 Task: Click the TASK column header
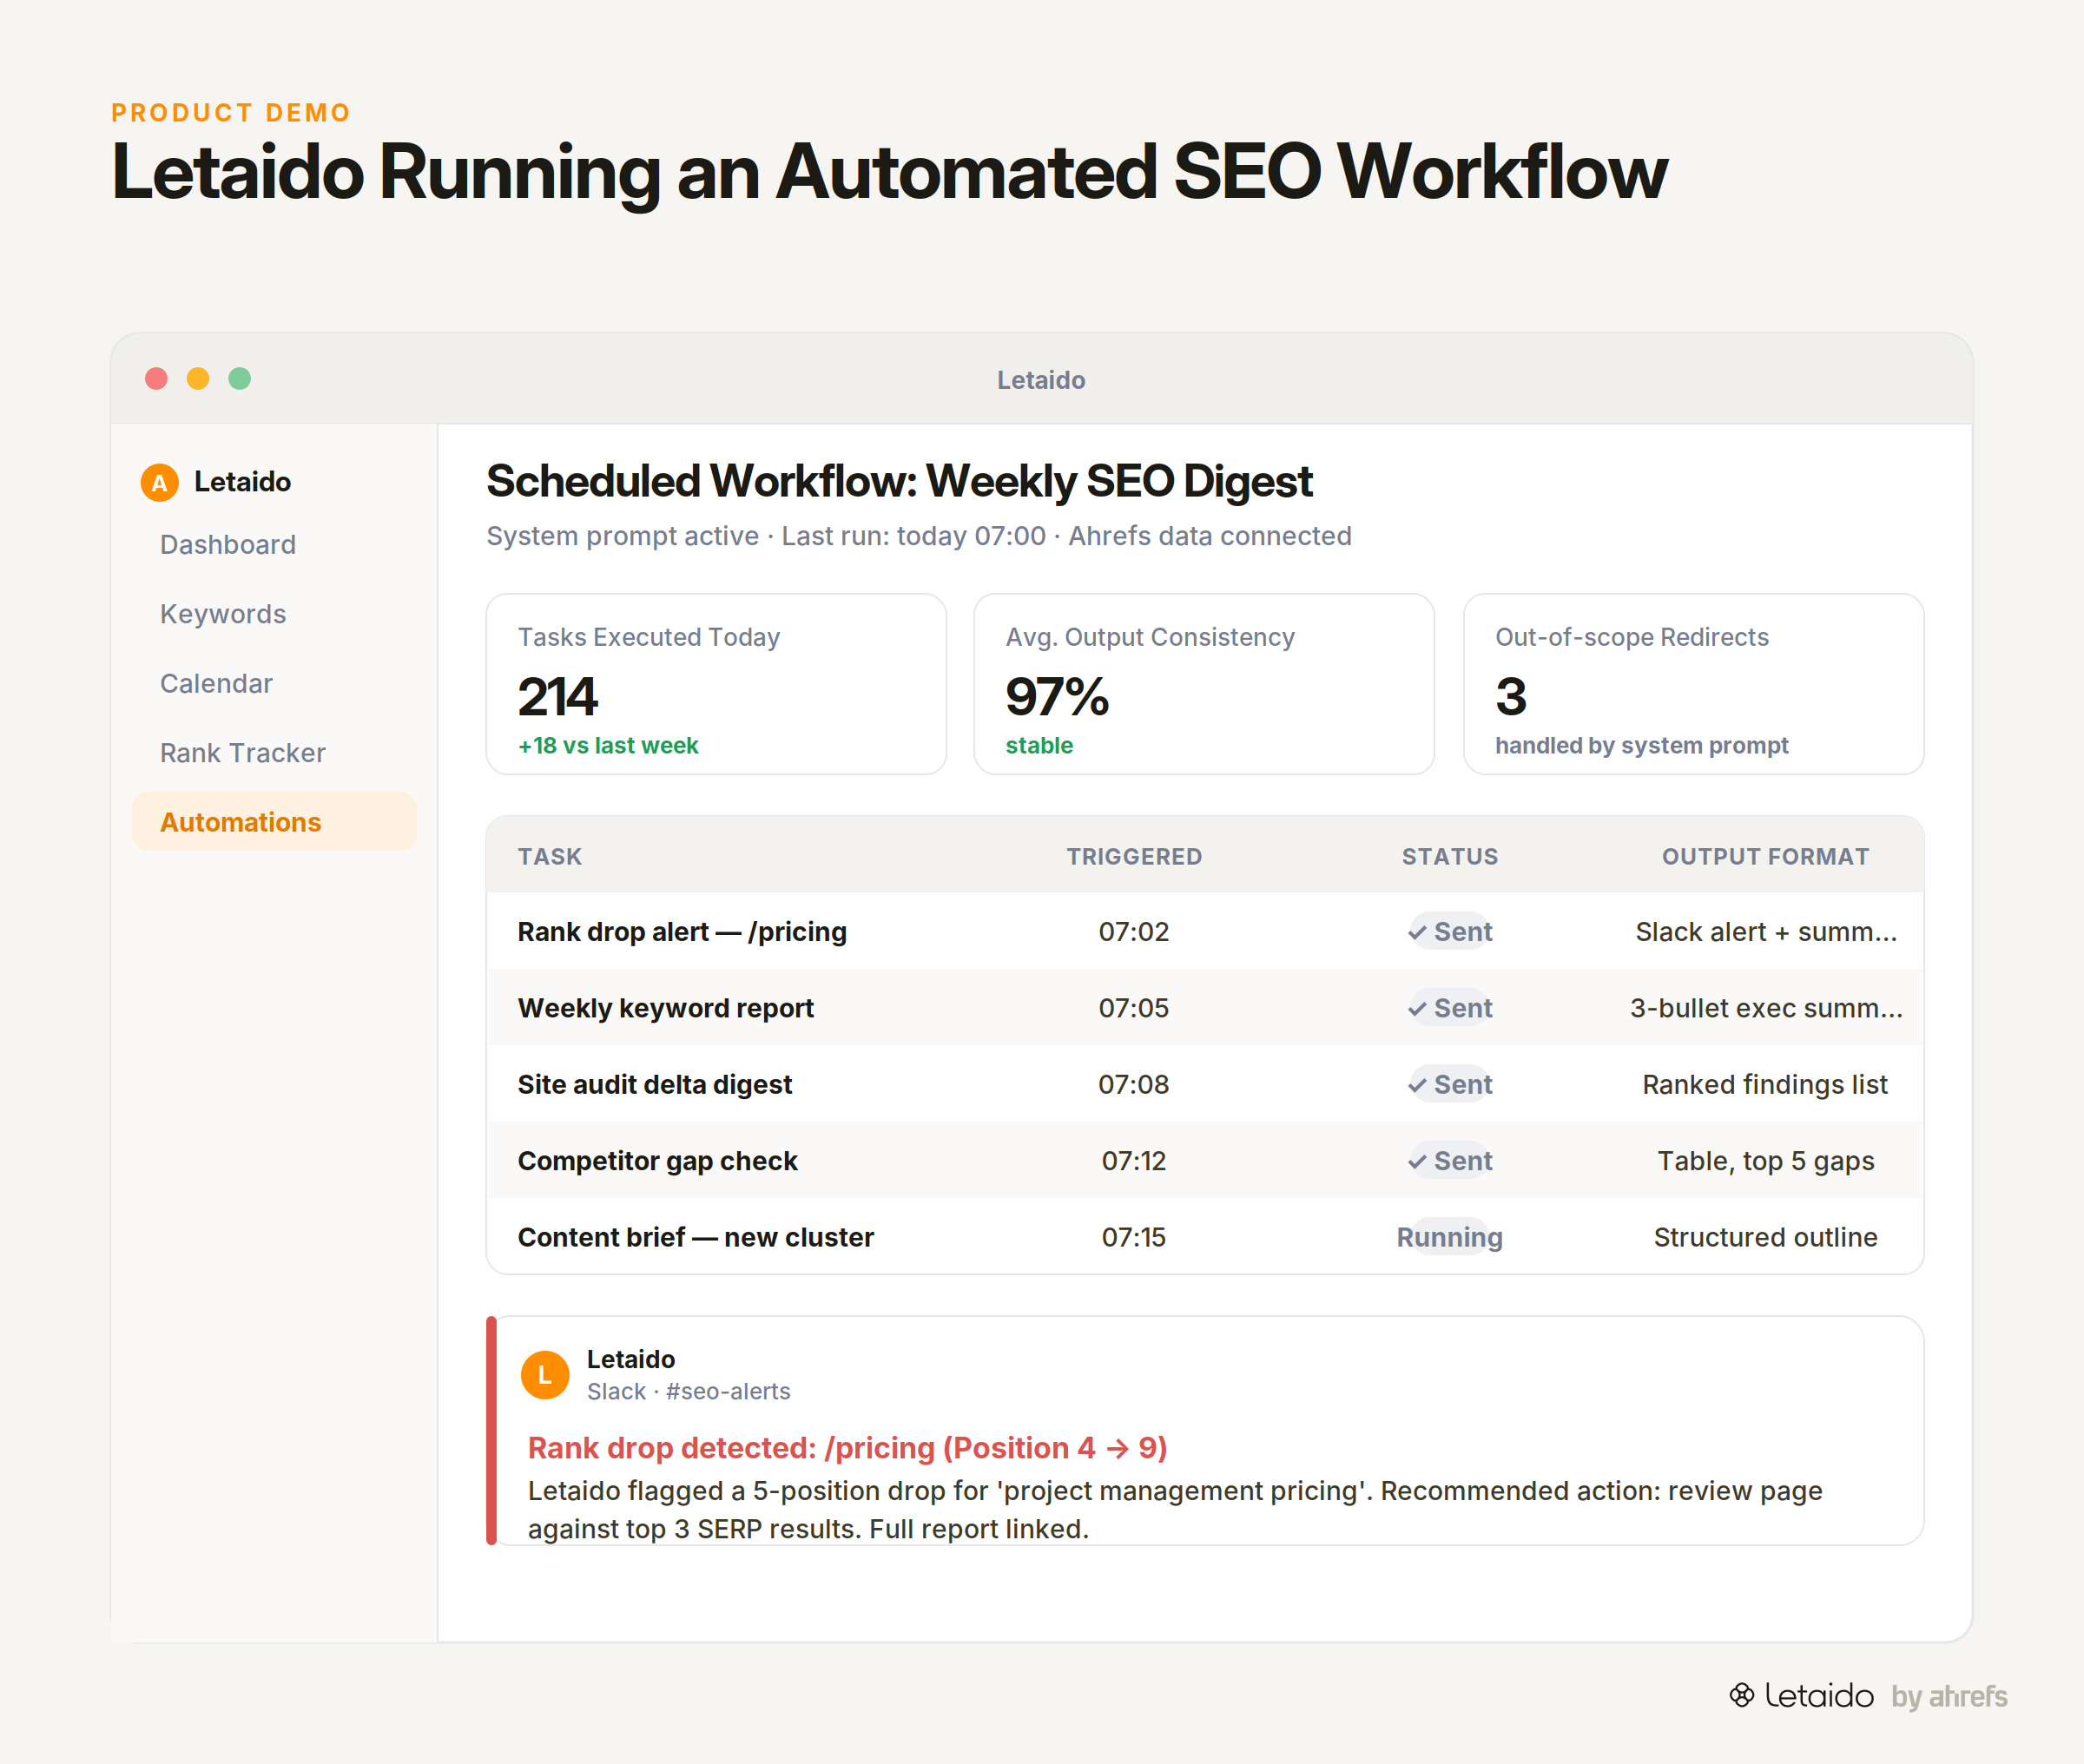[550, 857]
